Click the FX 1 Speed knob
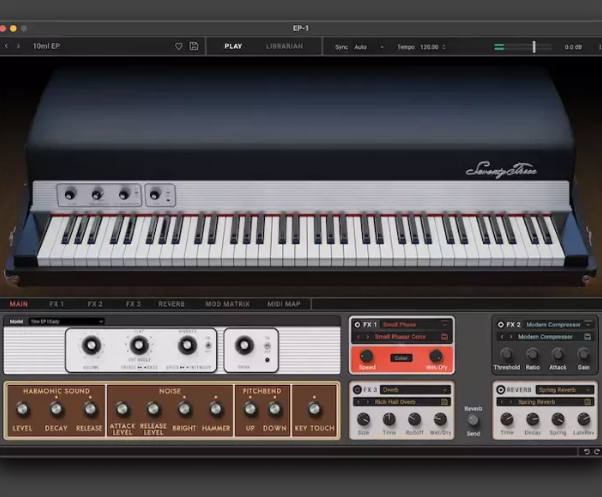 (x=366, y=356)
